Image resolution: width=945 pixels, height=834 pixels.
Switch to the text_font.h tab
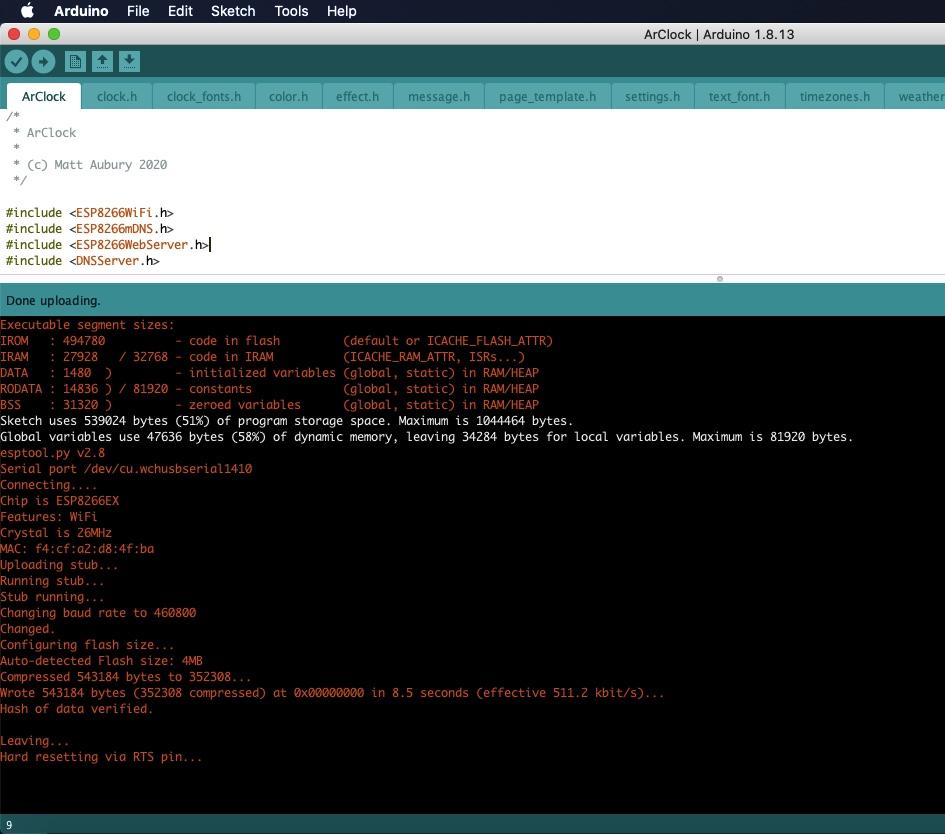point(739,96)
